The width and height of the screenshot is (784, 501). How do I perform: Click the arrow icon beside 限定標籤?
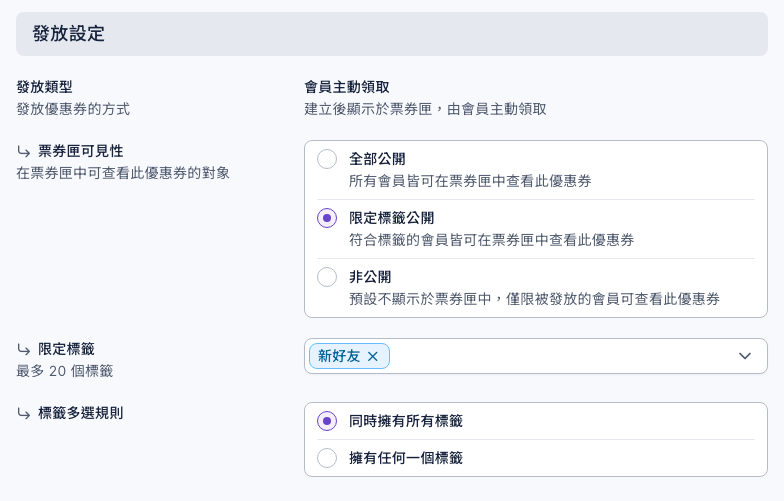(x=24, y=349)
